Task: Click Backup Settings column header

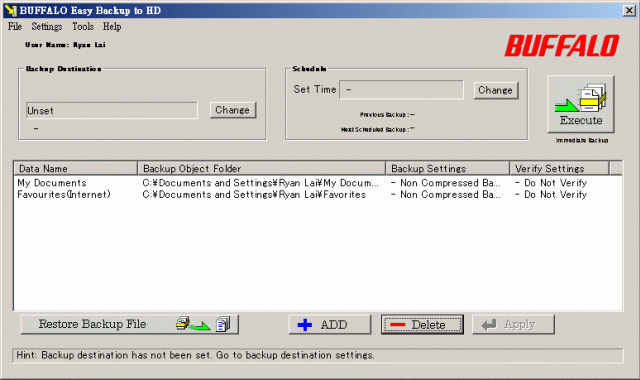Action: (448, 169)
